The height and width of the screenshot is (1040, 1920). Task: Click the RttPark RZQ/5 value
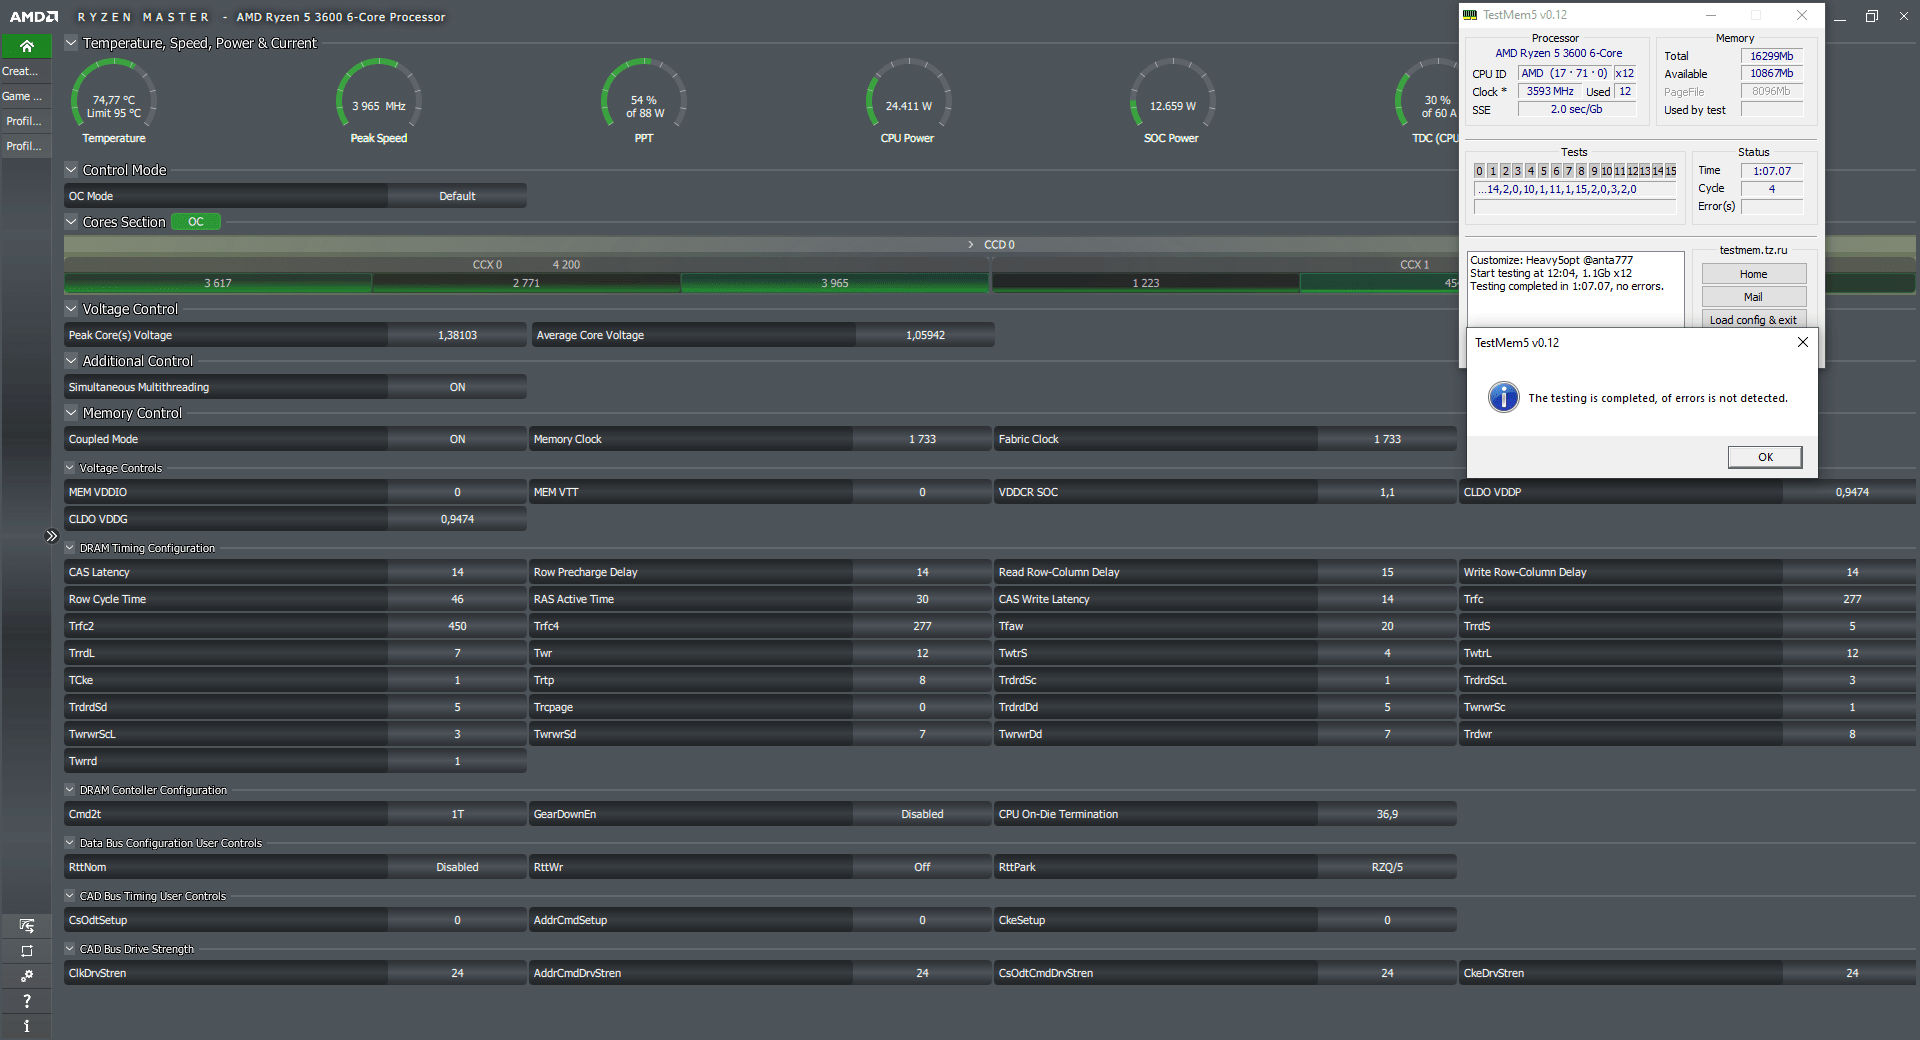tap(1387, 867)
